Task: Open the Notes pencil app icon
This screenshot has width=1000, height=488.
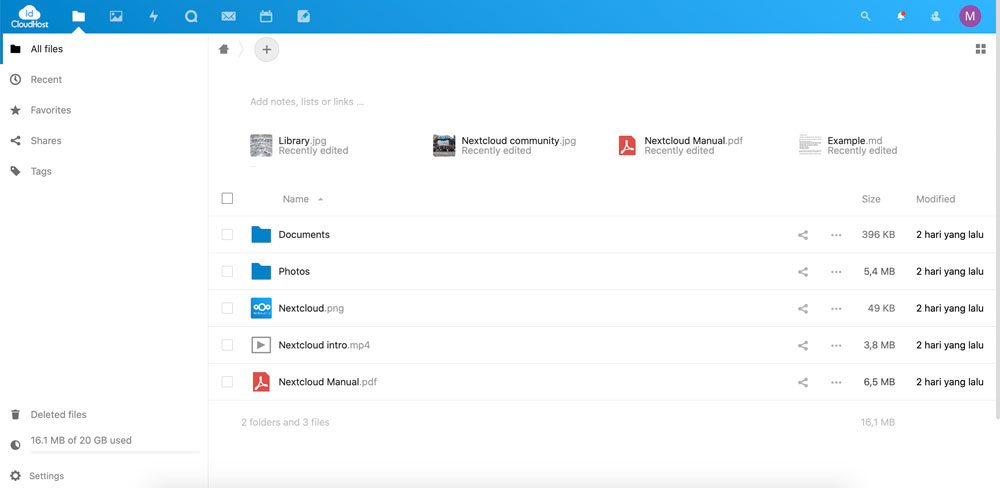Action: tap(304, 17)
